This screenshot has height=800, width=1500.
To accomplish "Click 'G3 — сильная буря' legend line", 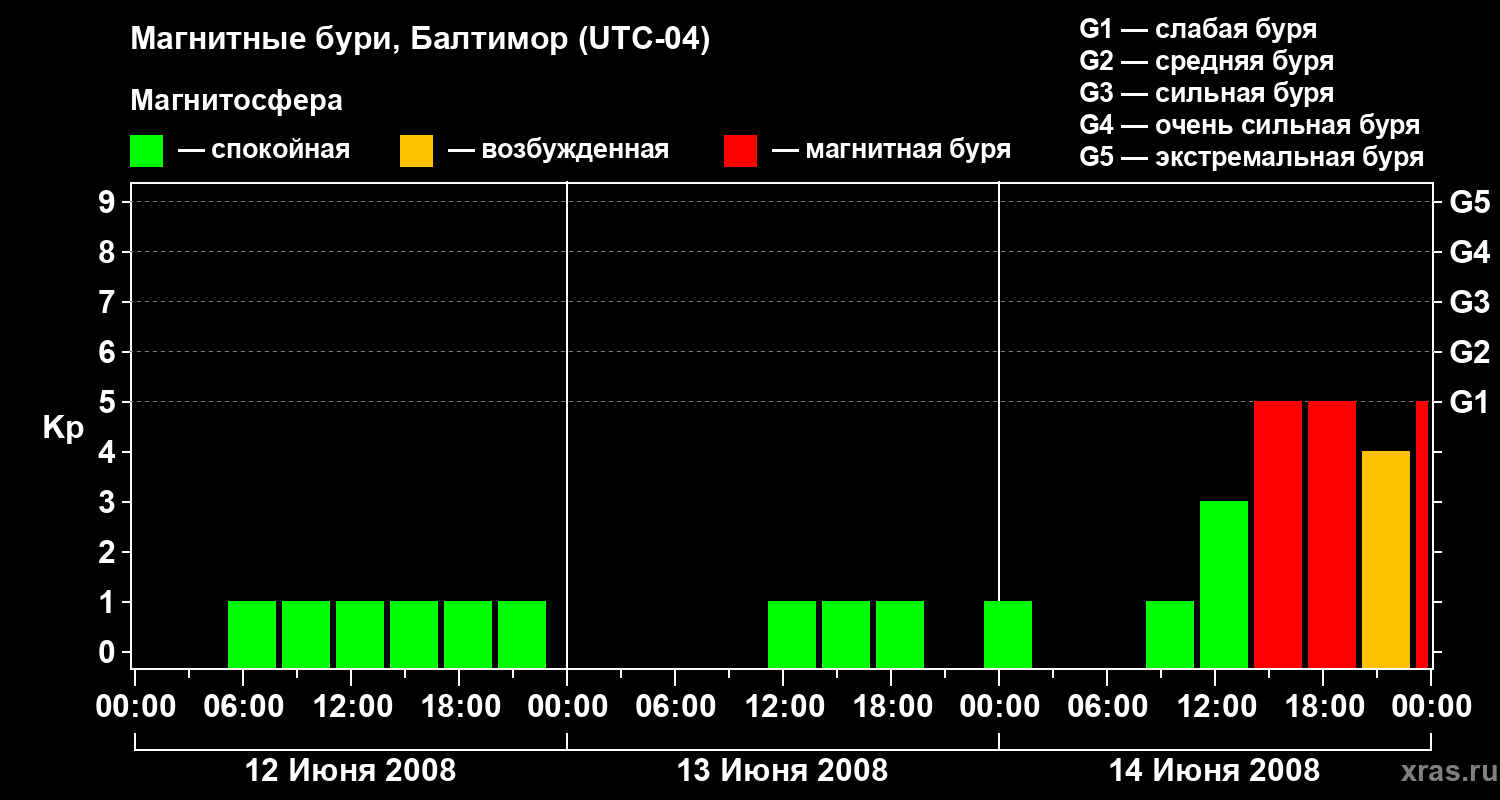I will pyautogui.click(x=1206, y=93).
